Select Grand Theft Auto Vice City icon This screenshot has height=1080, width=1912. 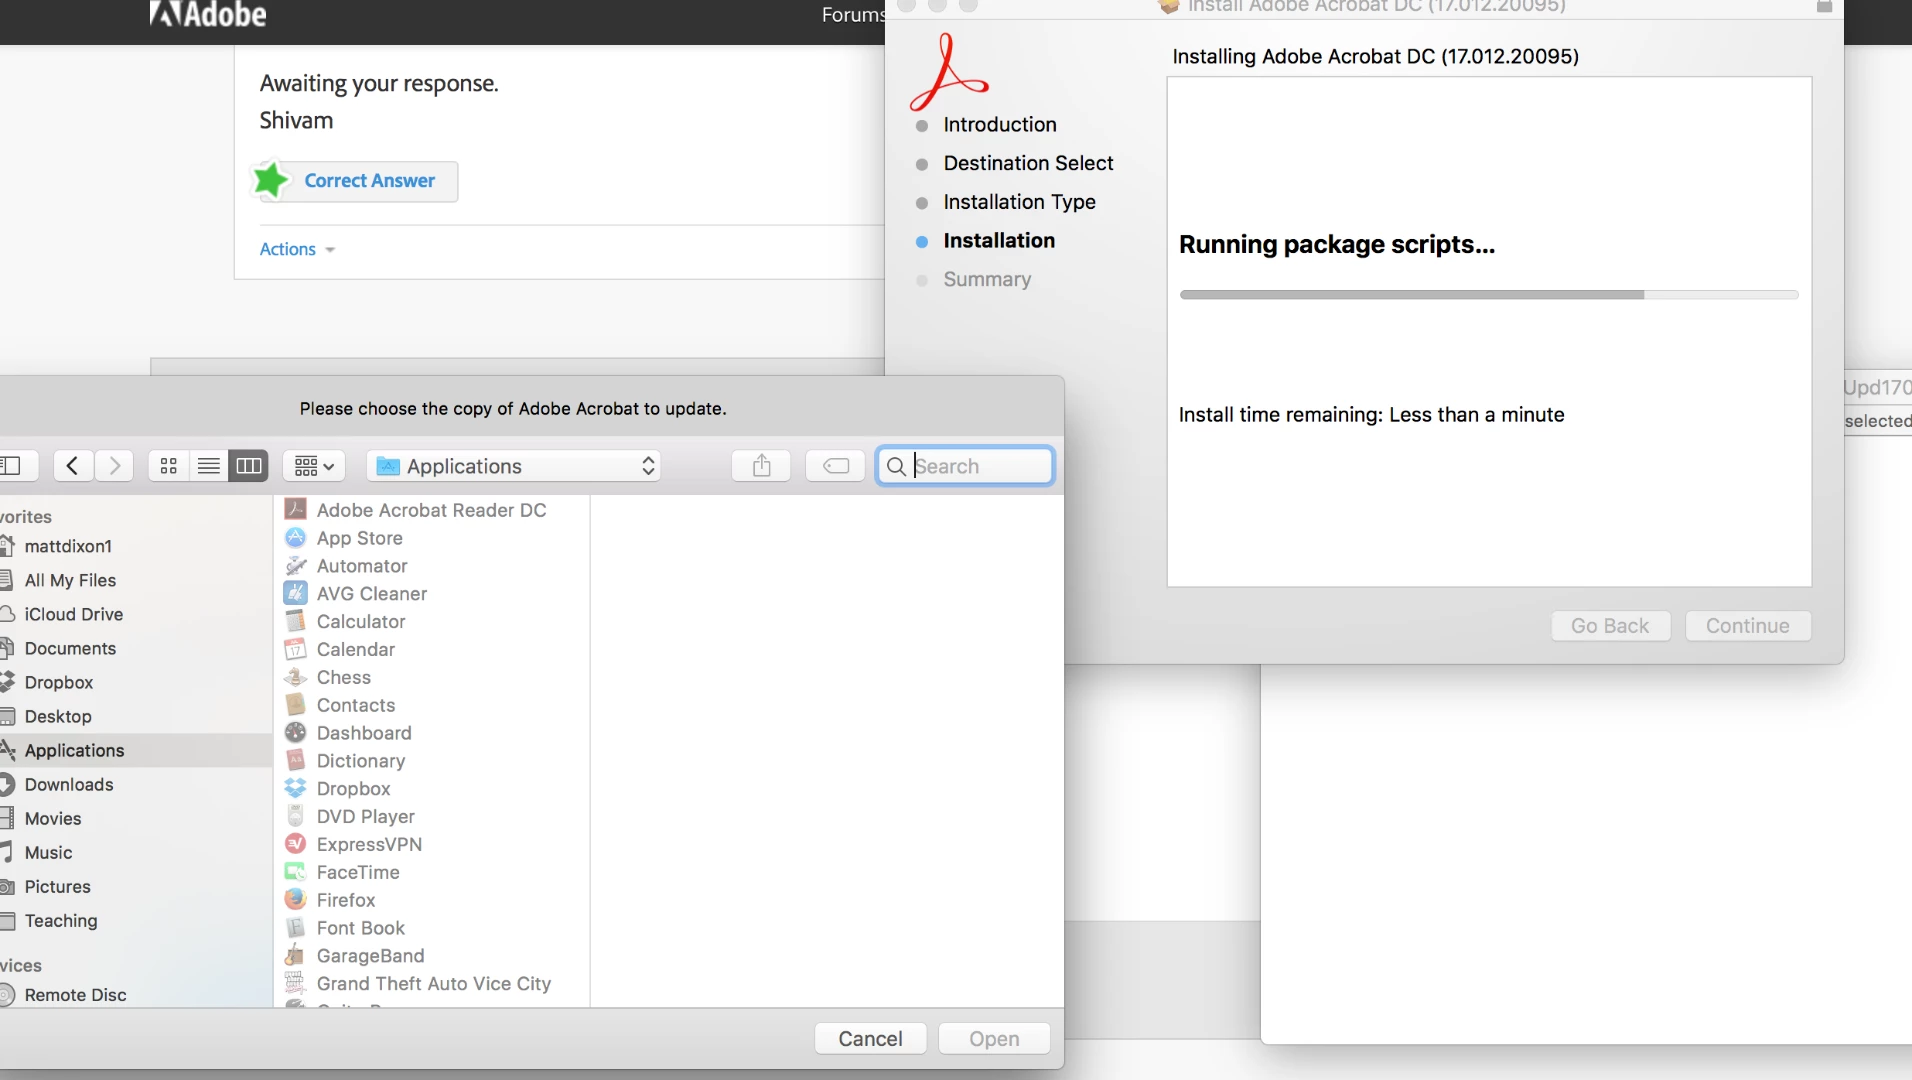click(x=295, y=984)
